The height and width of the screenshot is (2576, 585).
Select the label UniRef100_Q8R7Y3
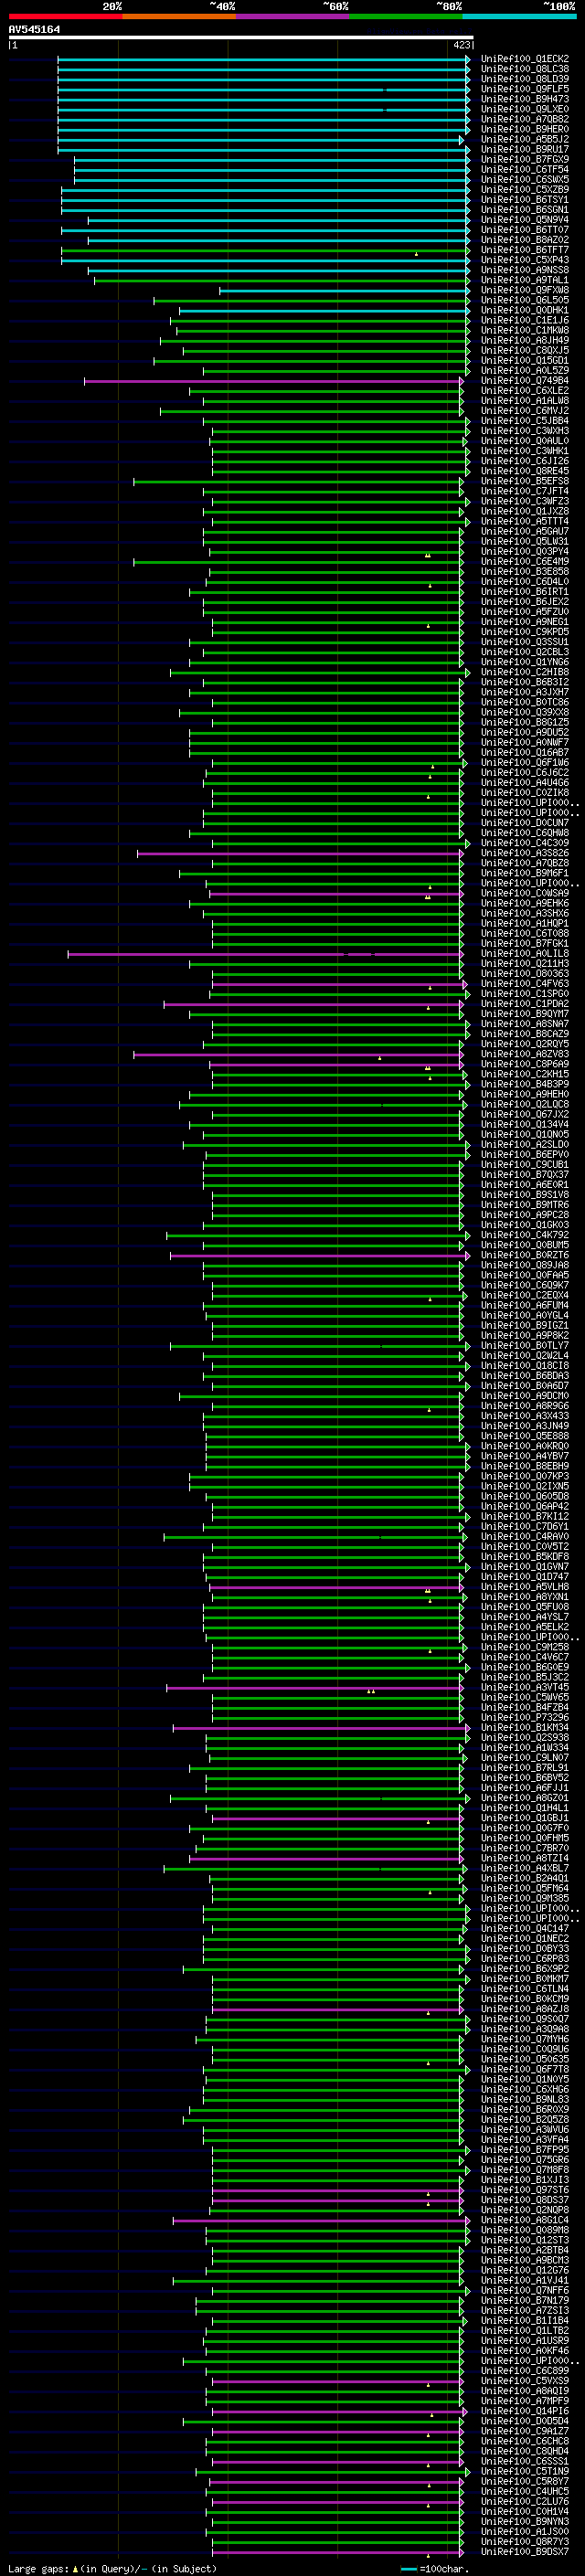click(525, 2541)
